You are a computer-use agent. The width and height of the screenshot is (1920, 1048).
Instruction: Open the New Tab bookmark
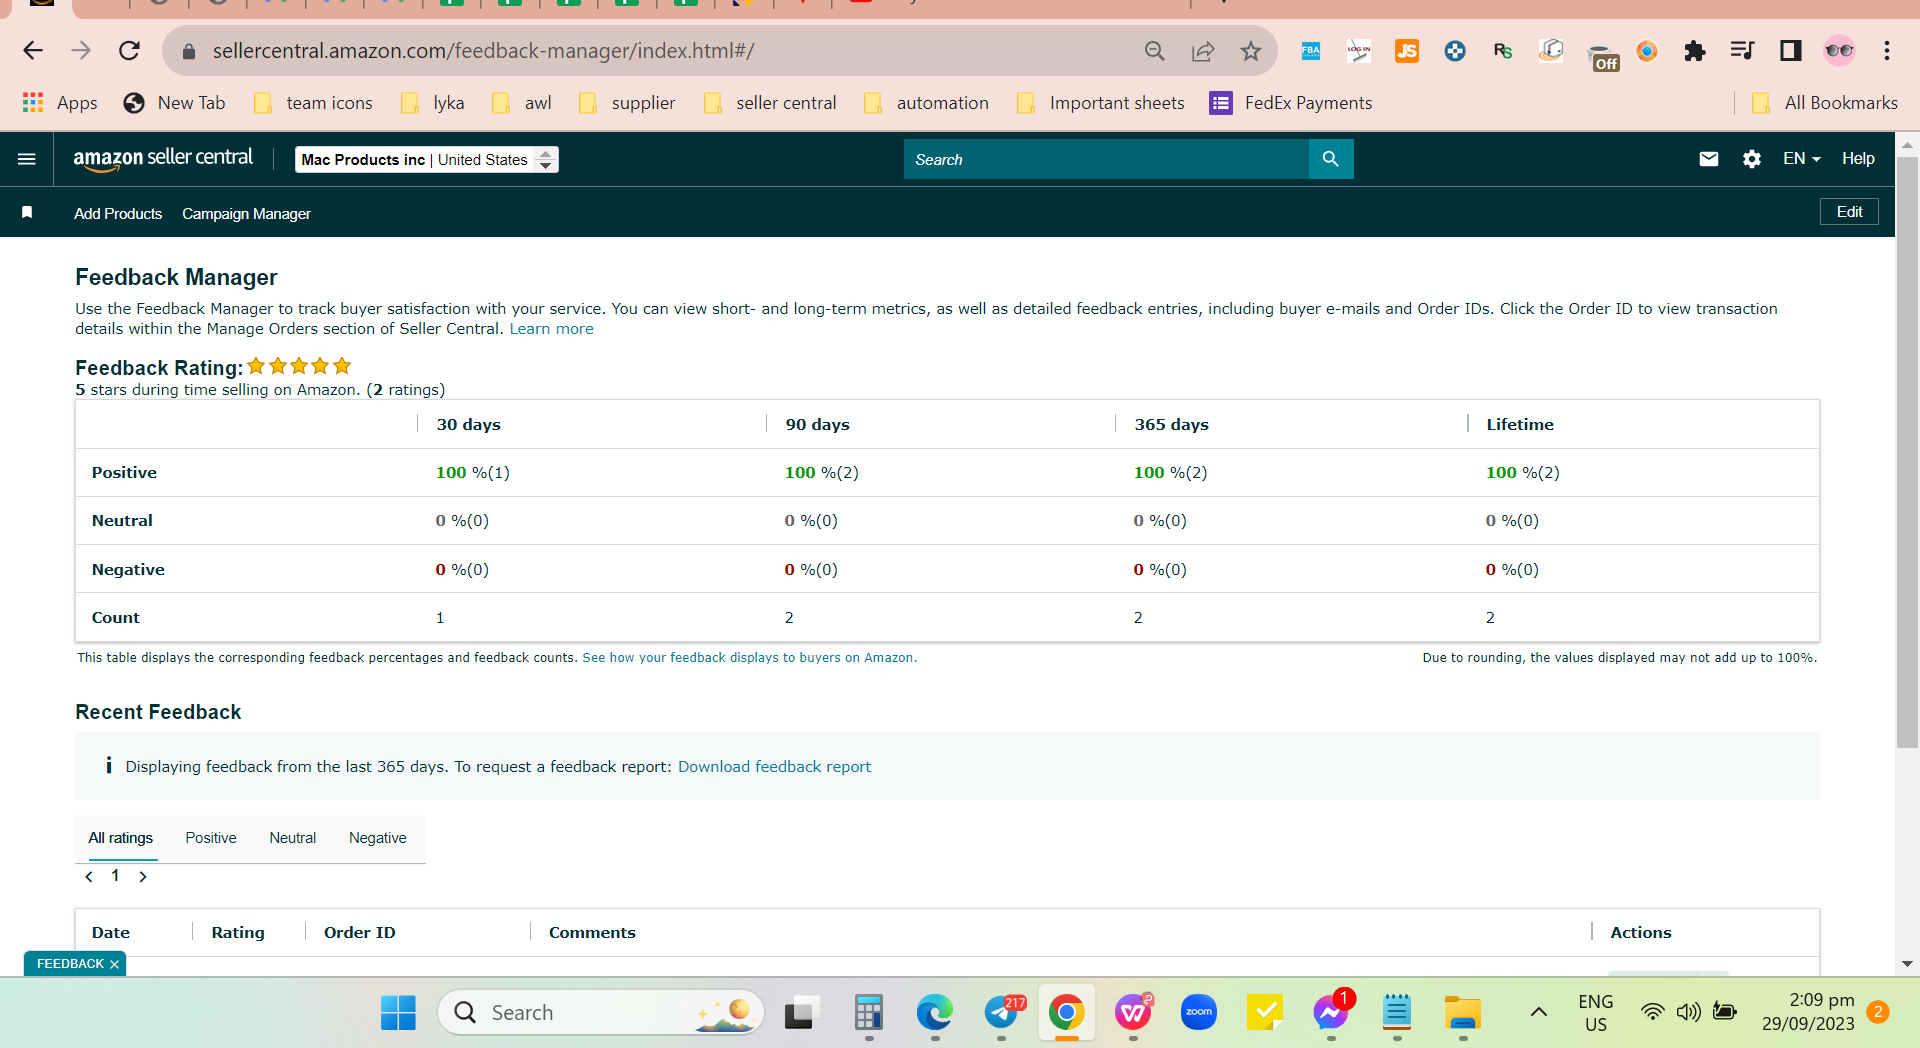(x=174, y=103)
